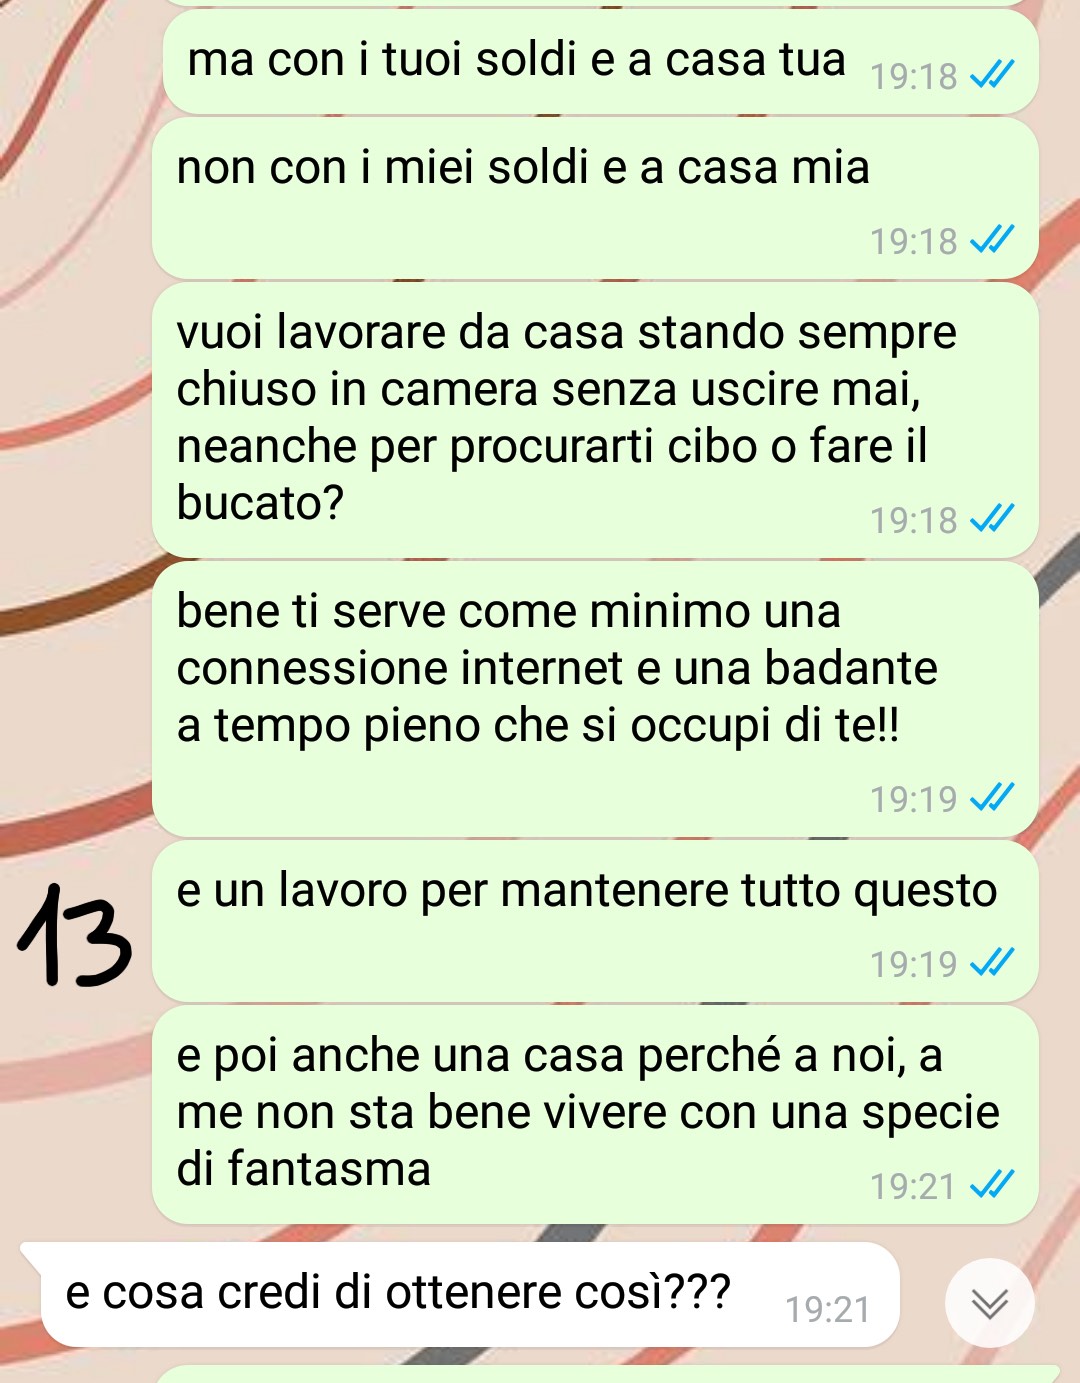Tap read ticks on 'ma con i tuoi soldi' message
This screenshot has width=1080, height=1383.
pos(992,75)
